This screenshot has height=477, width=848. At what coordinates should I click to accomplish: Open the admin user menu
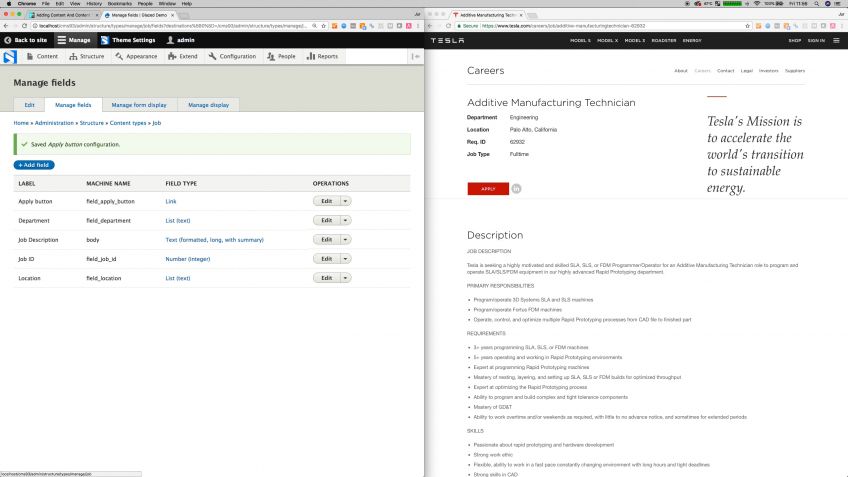coord(181,40)
